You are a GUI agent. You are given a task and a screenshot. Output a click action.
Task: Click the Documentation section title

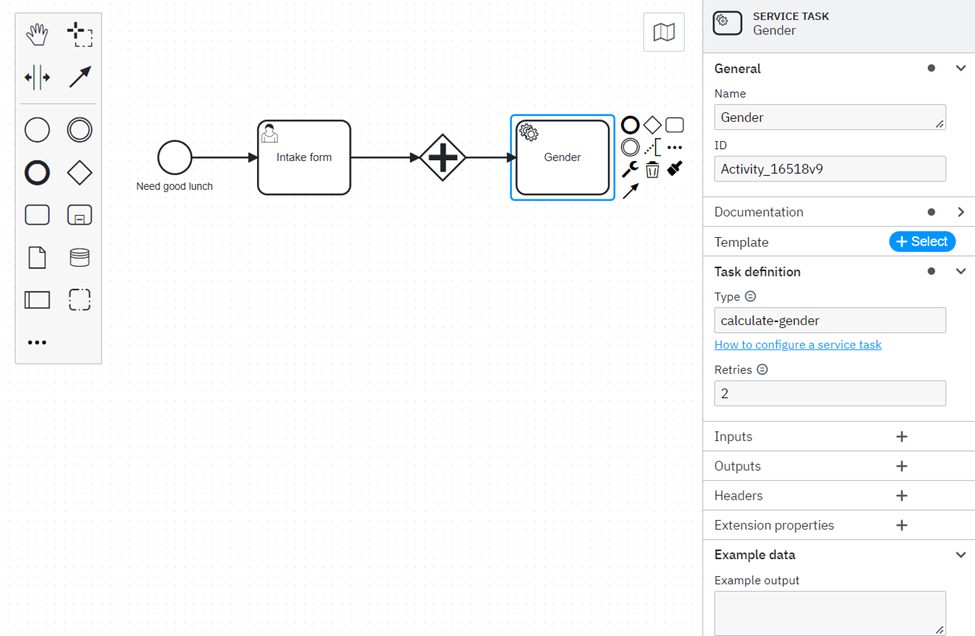759,212
